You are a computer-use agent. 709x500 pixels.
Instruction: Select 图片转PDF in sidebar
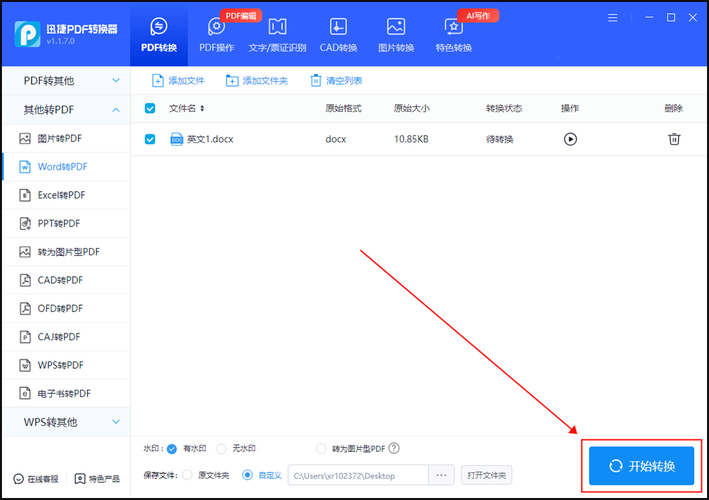click(x=66, y=138)
